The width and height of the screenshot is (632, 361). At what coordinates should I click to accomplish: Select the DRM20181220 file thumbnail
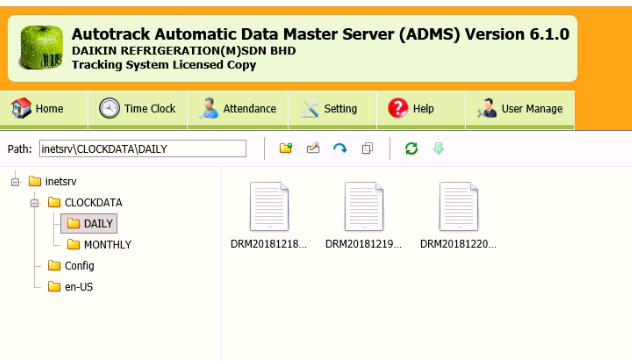pyautogui.click(x=458, y=216)
